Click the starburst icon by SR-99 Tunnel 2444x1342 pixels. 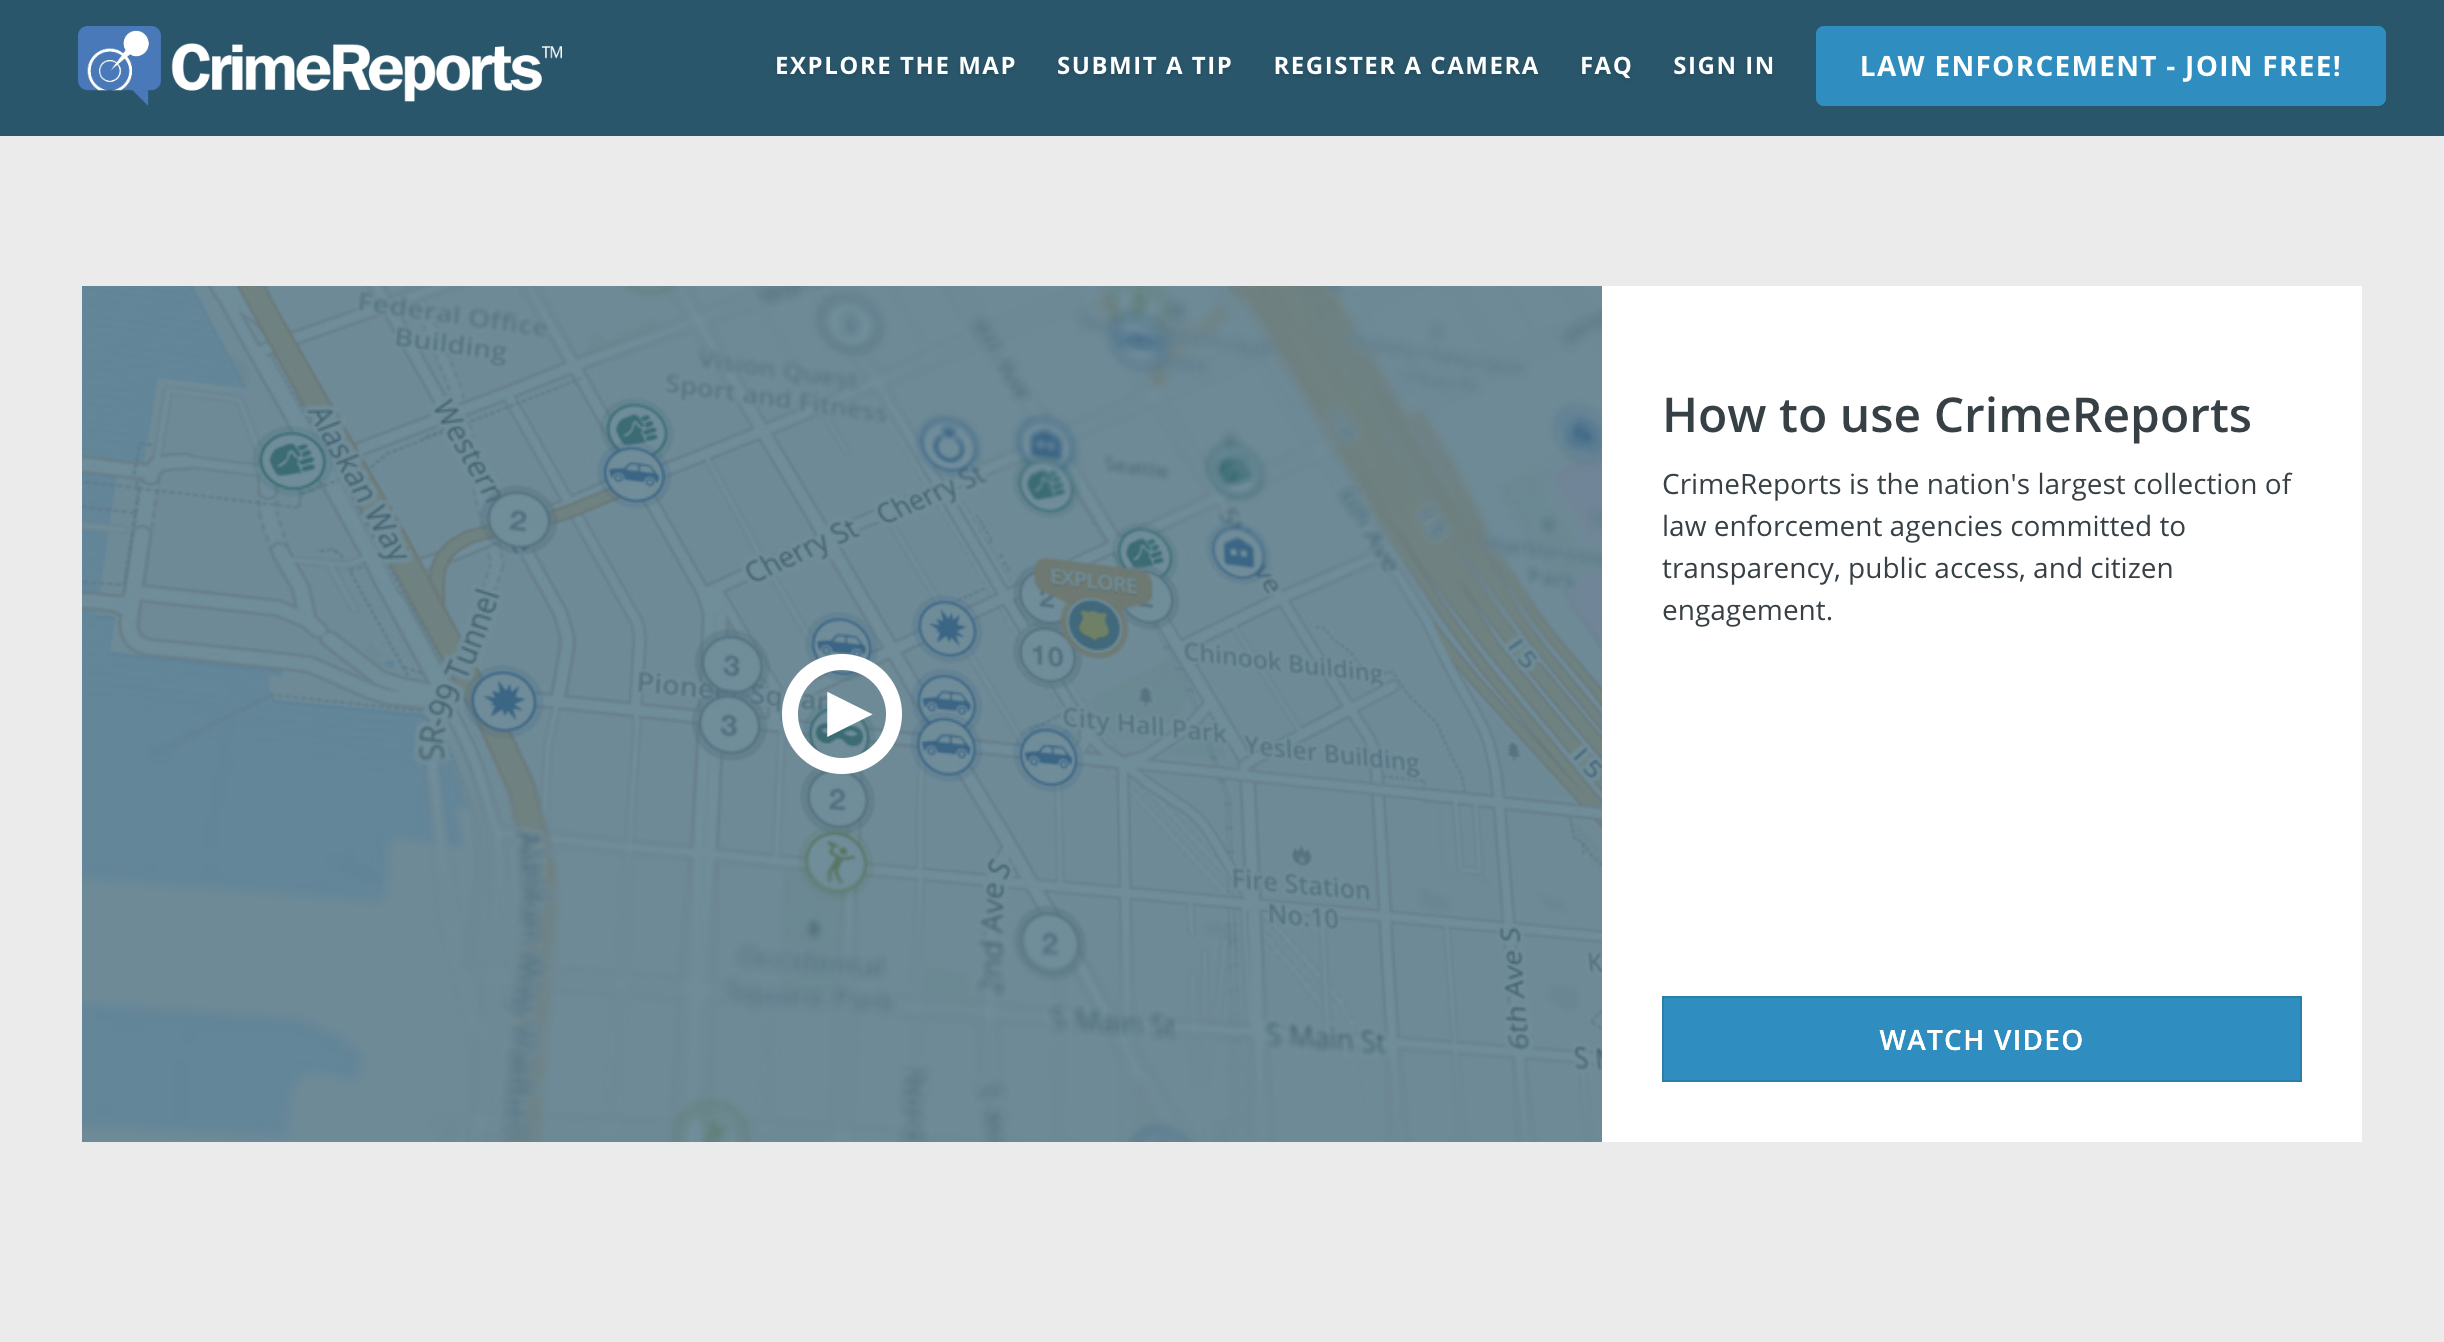[x=504, y=702]
